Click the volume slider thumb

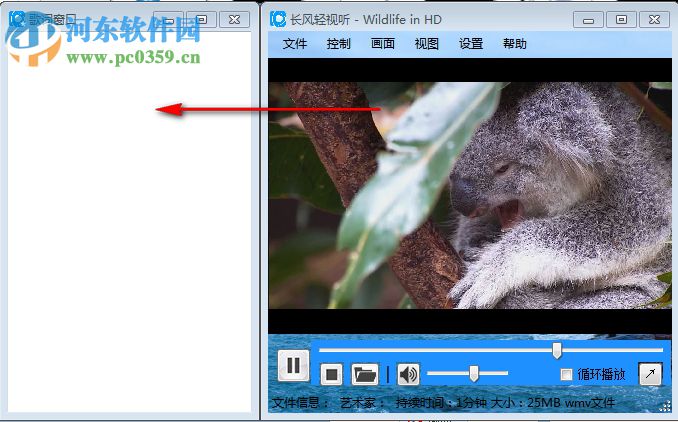point(474,373)
